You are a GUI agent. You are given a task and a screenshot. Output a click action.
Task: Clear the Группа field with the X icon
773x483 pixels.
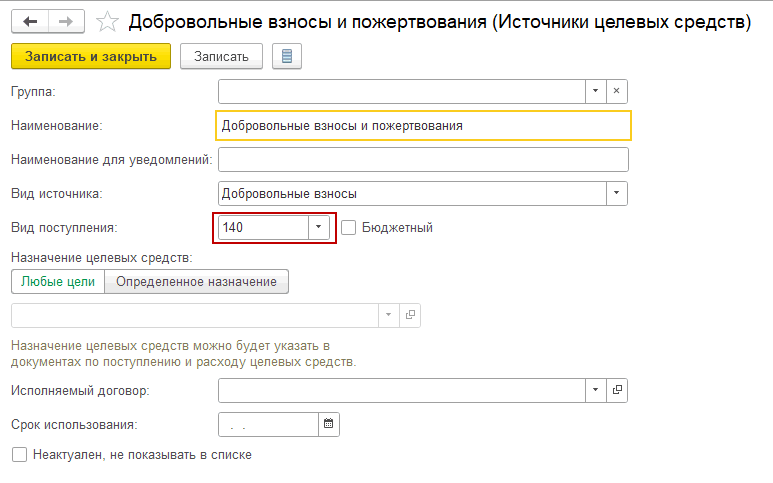click(616, 91)
